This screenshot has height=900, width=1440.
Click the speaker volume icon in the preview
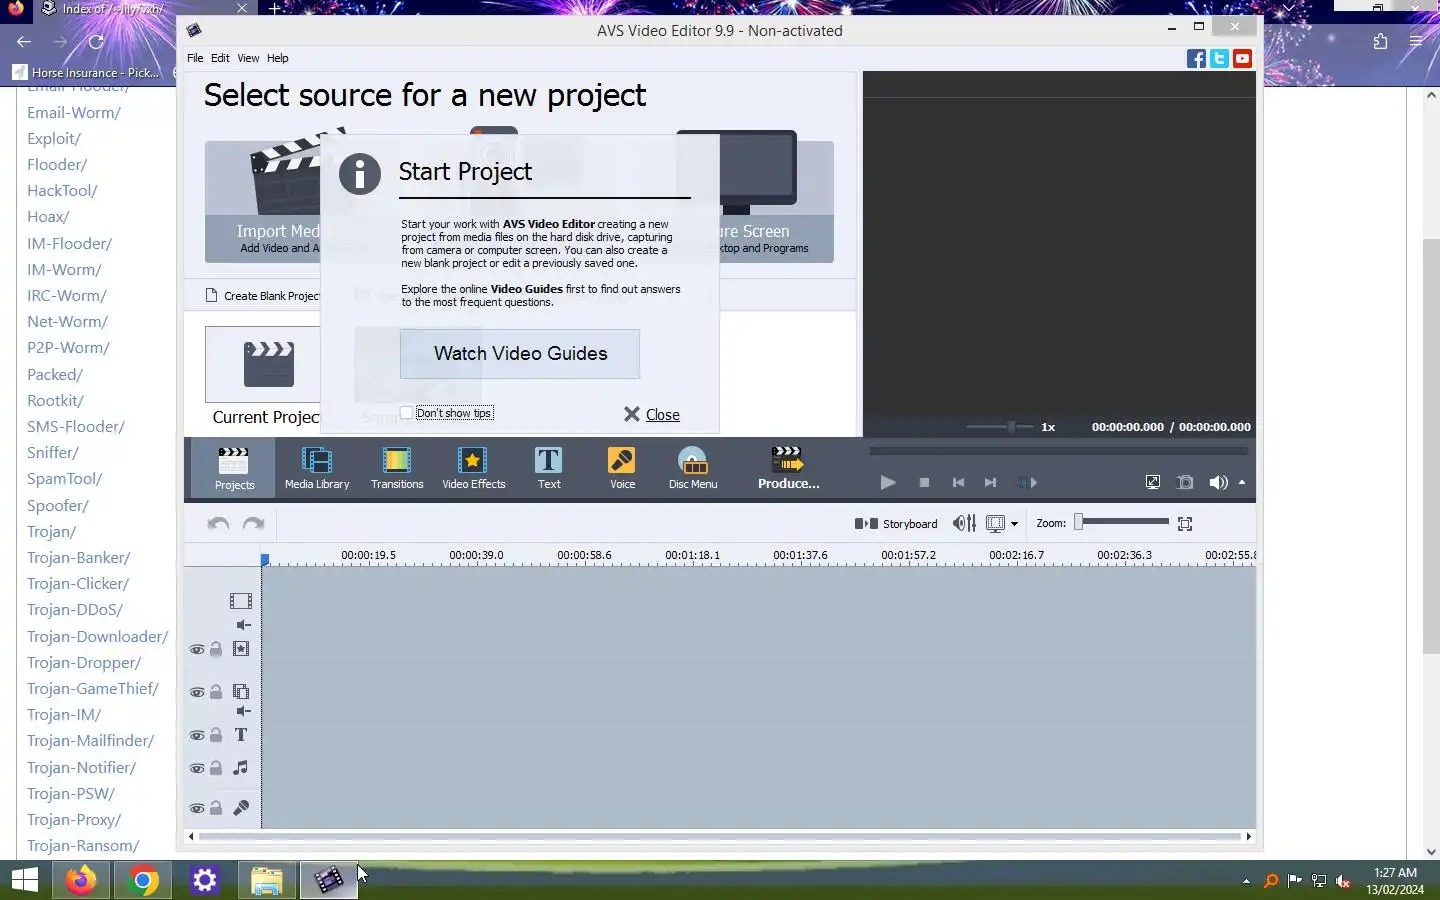tap(1217, 482)
